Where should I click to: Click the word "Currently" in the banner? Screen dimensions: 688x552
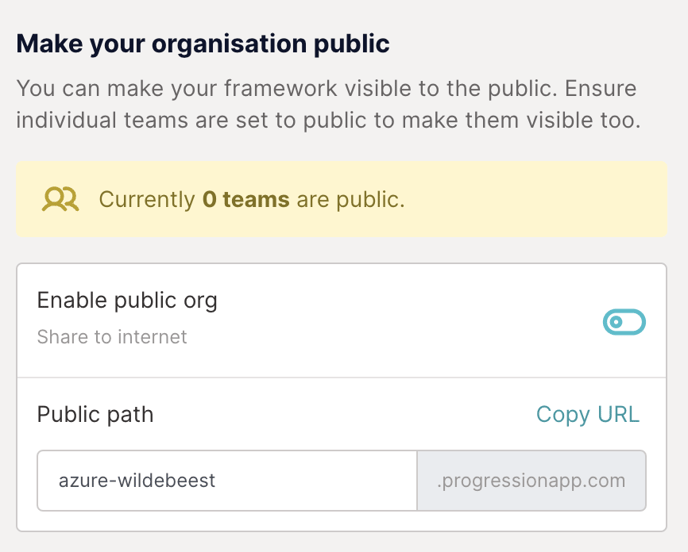point(146,200)
